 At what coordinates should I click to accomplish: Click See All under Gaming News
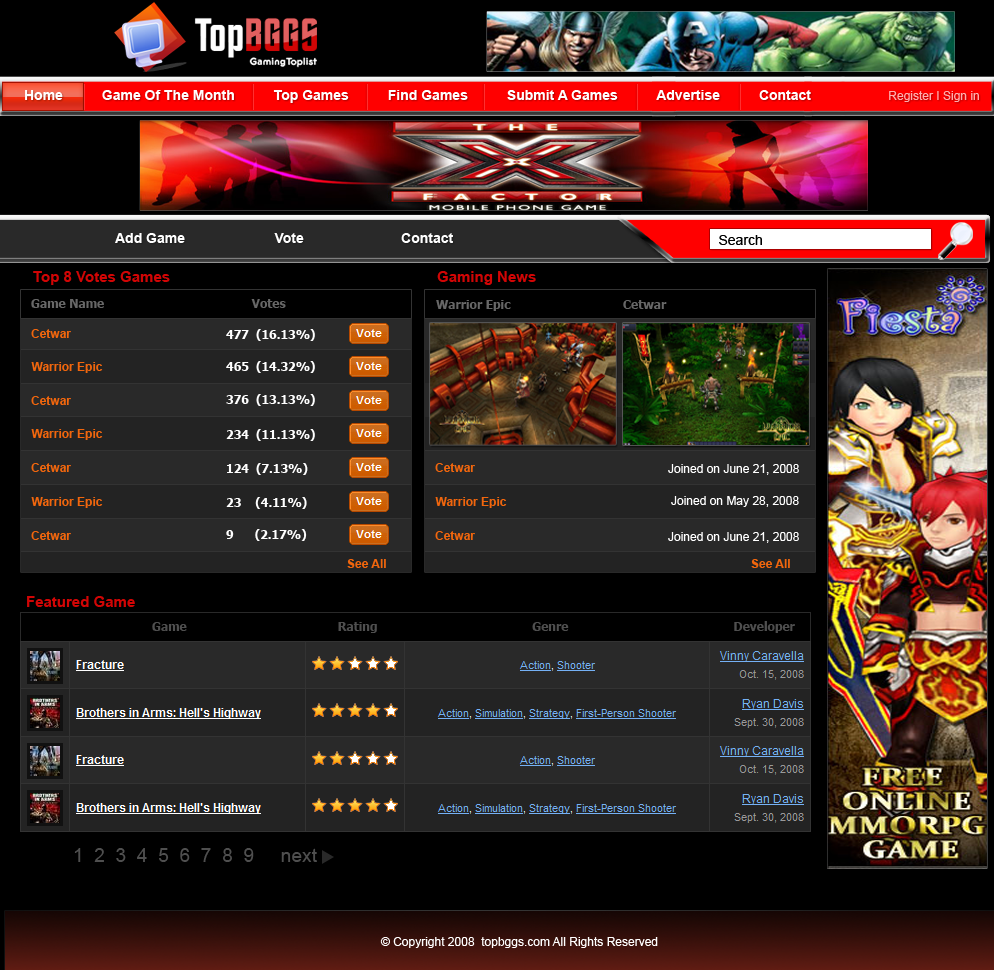770,564
